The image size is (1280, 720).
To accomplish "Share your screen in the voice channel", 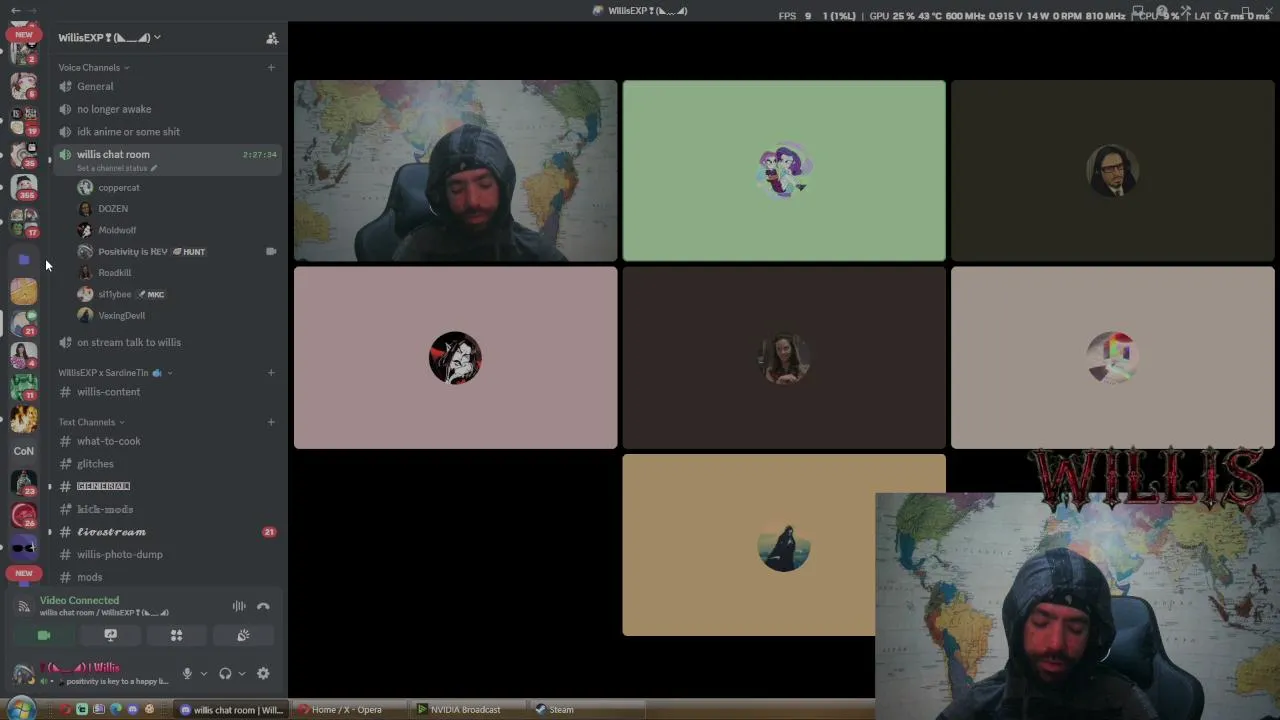I will (x=110, y=635).
